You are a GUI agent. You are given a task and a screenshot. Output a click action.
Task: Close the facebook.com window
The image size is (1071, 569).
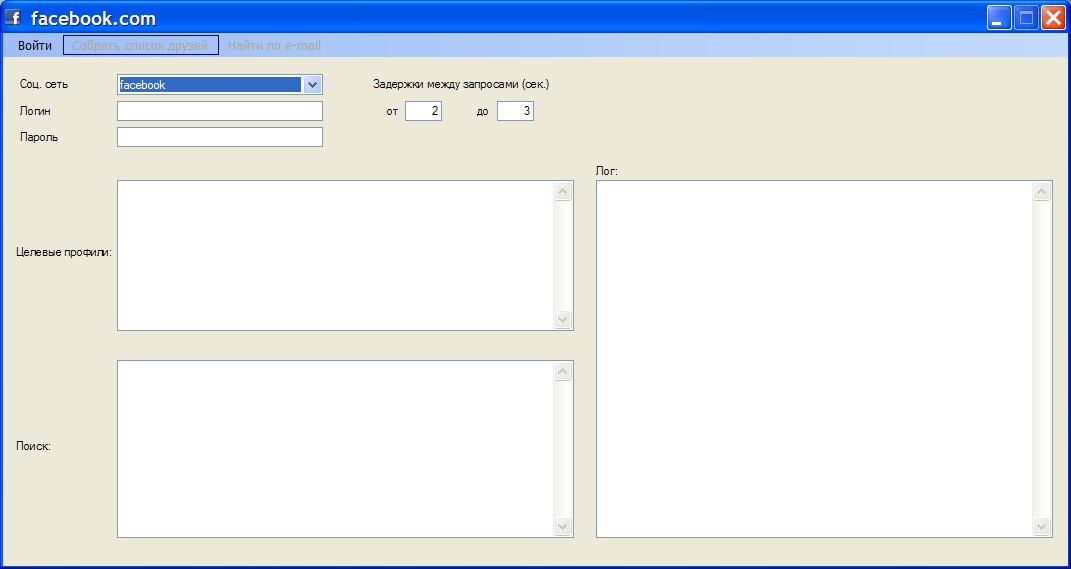1053,18
